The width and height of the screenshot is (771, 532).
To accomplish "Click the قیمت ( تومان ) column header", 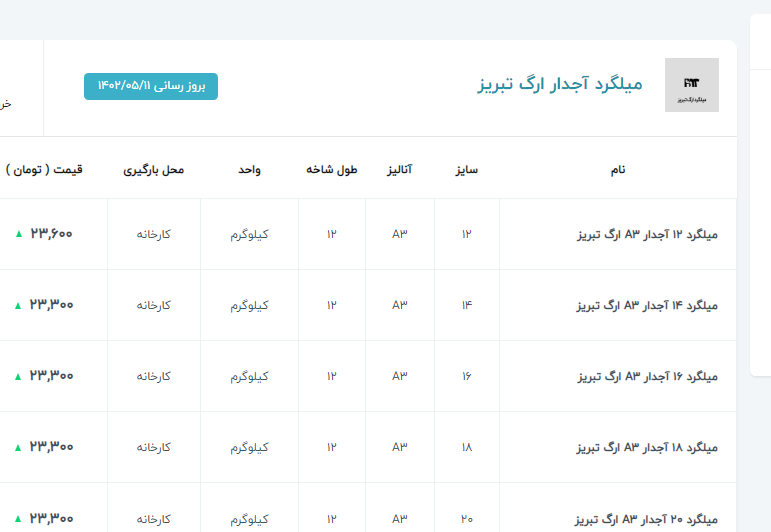I will [x=44, y=169].
